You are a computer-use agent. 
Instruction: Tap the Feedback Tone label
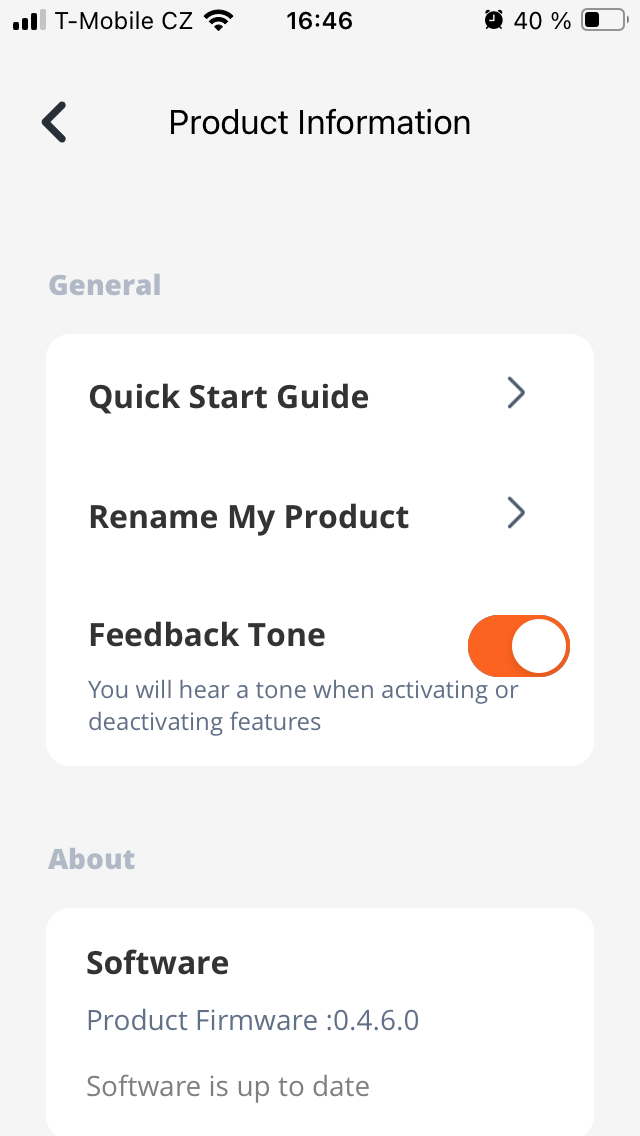207,635
